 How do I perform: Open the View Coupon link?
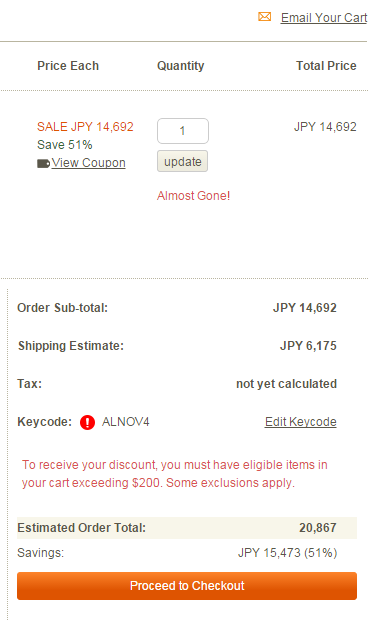coord(88,163)
